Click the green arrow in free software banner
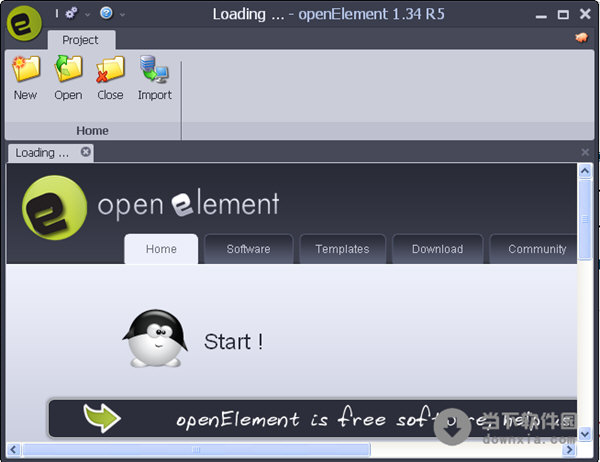This screenshot has height=462, width=600. coord(102,418)
